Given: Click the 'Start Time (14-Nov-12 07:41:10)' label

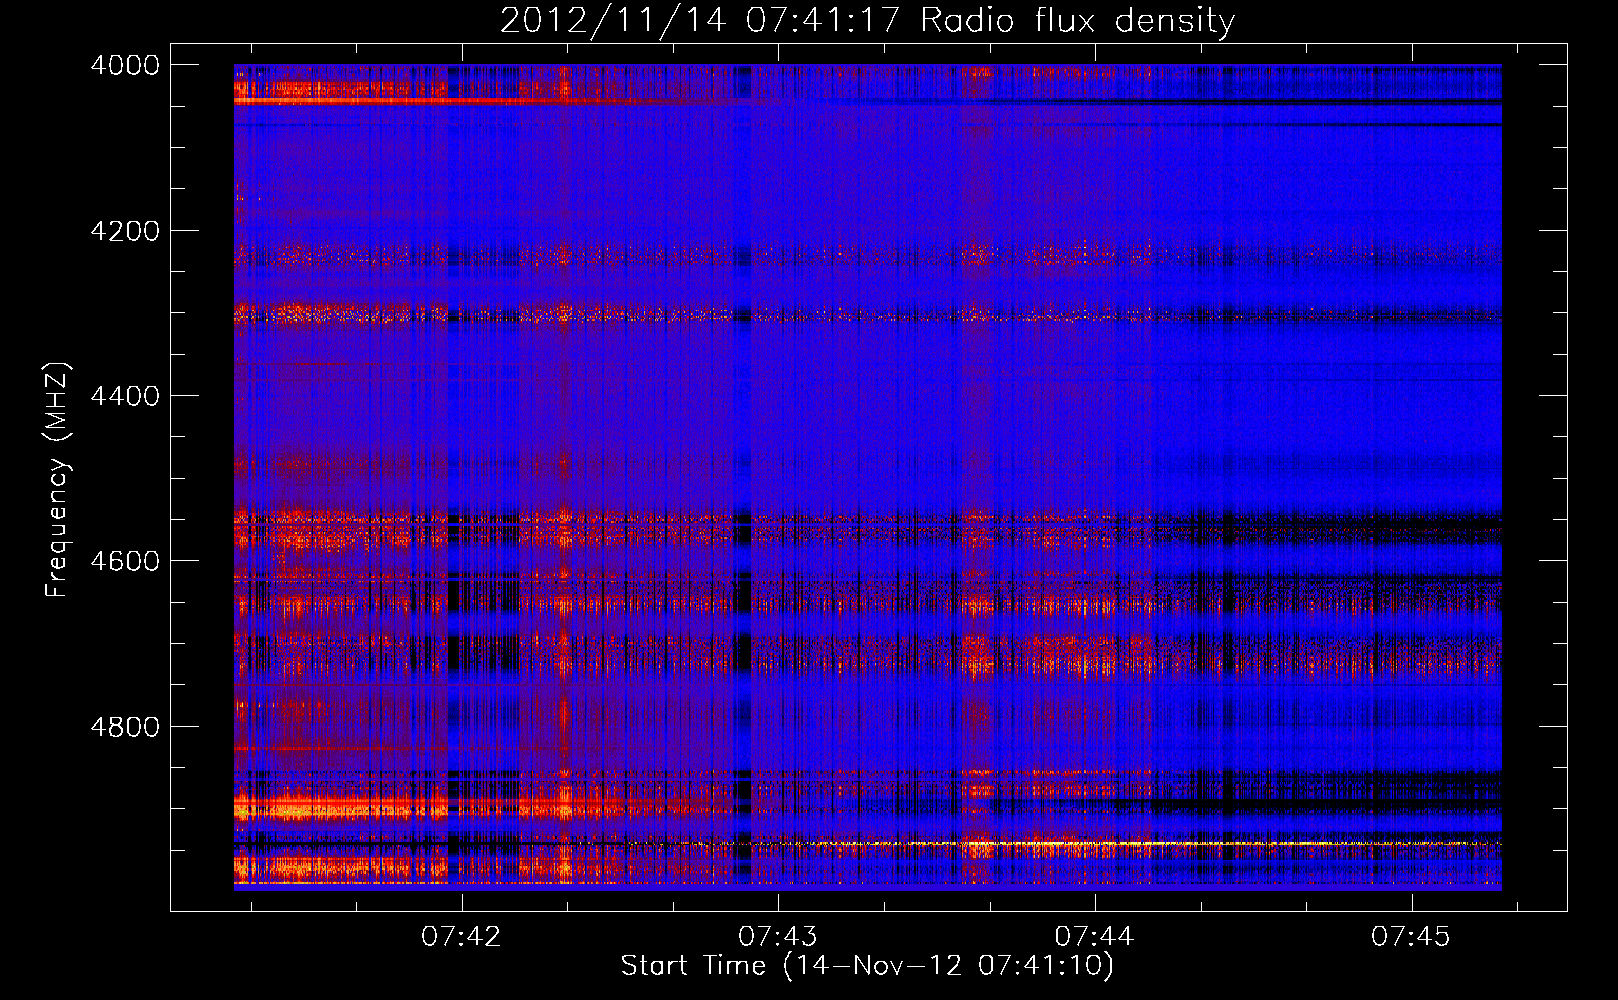Looking at the screenshot, I should (867, 966).
